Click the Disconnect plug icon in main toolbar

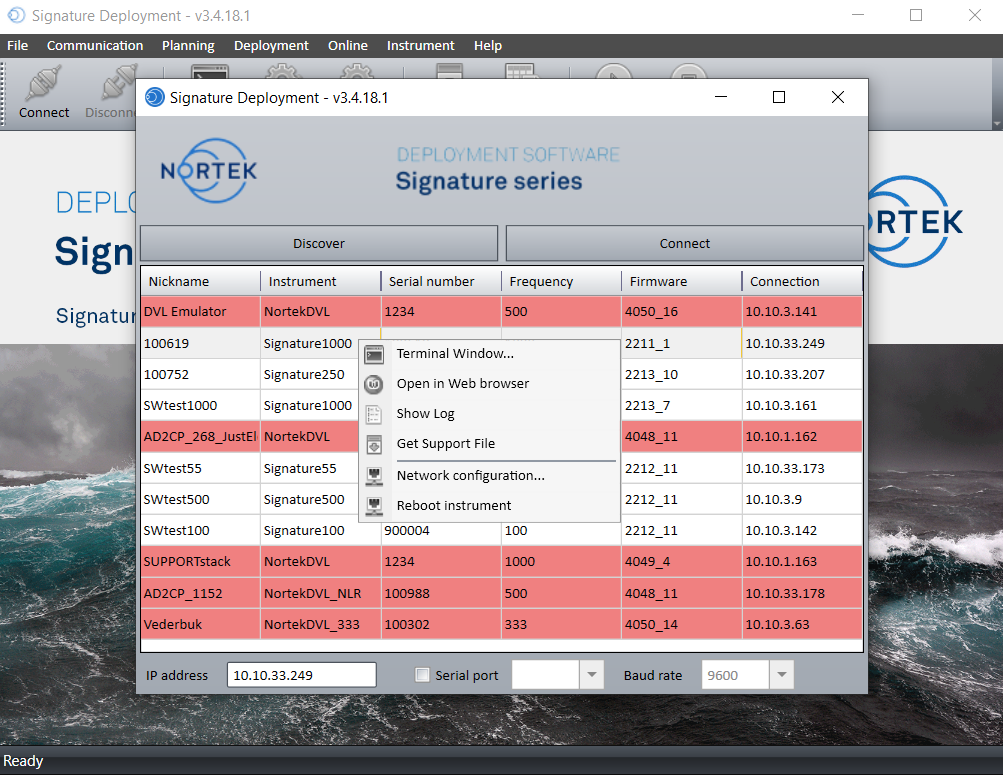[119, 82]
